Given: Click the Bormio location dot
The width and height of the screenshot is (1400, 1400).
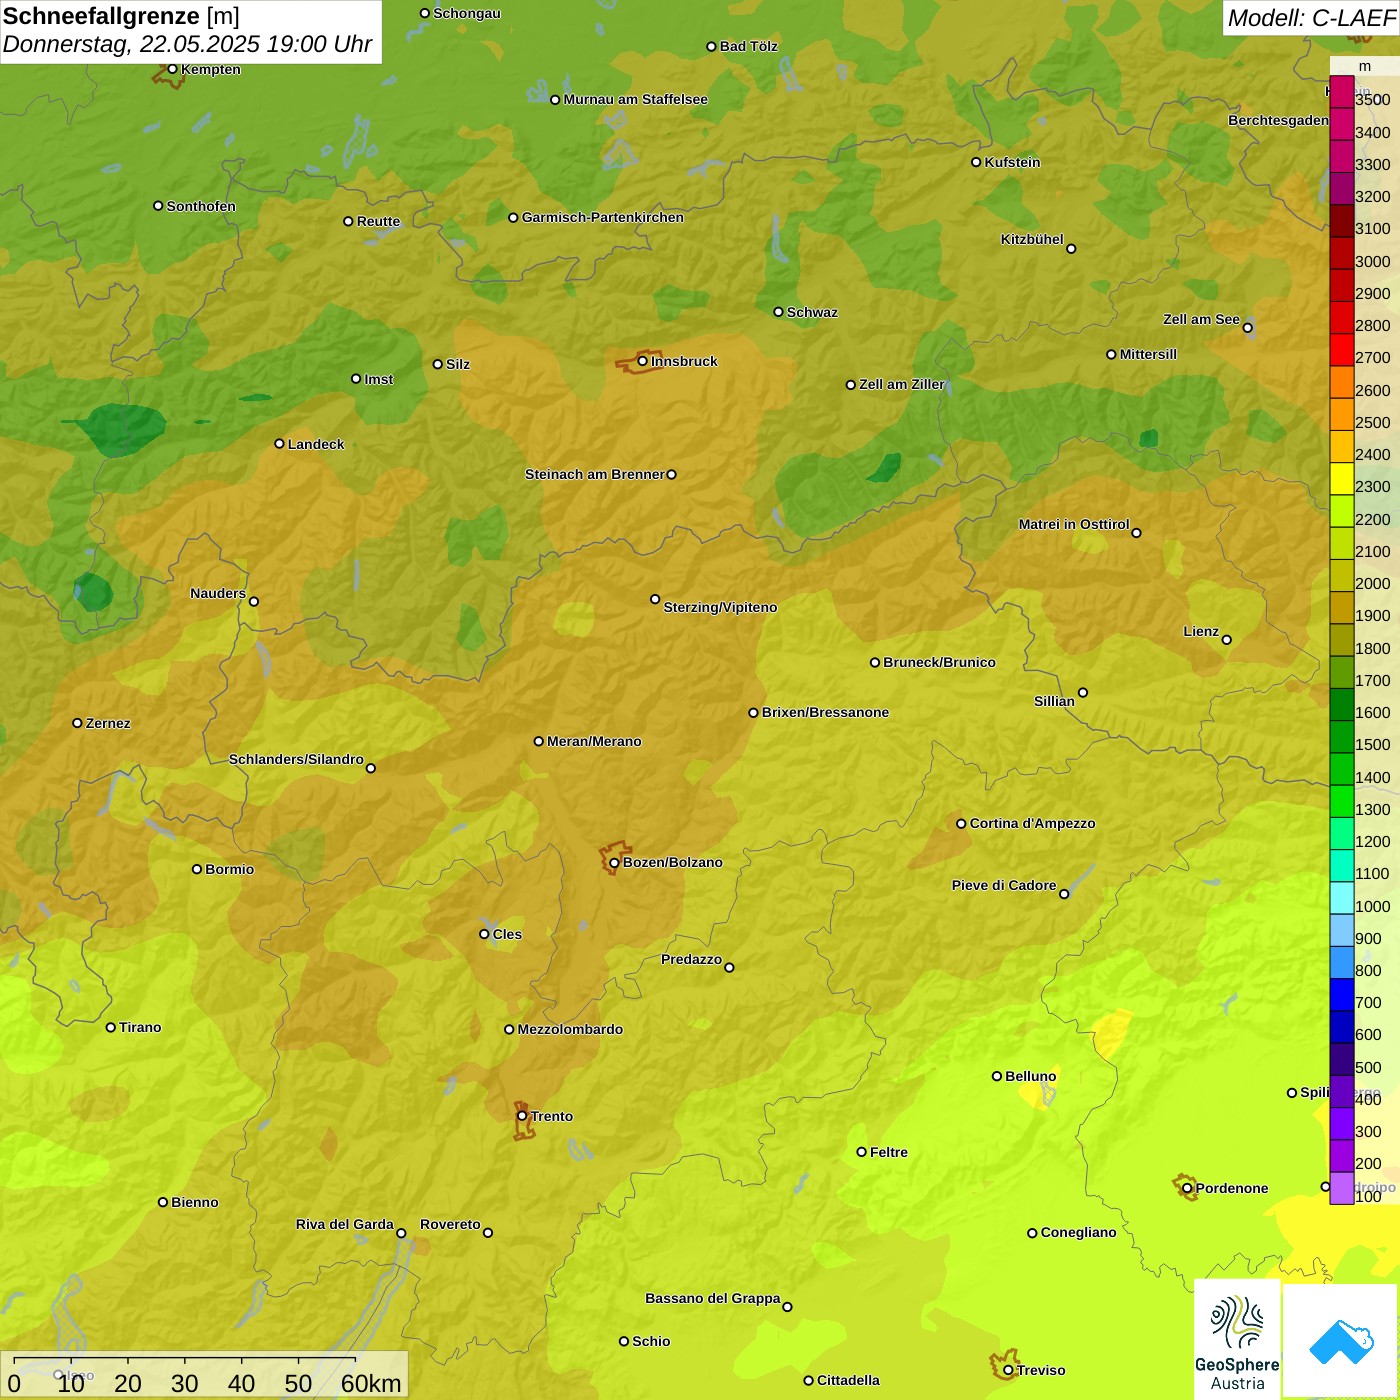Looking at the screenshot, I should point(197,869).
